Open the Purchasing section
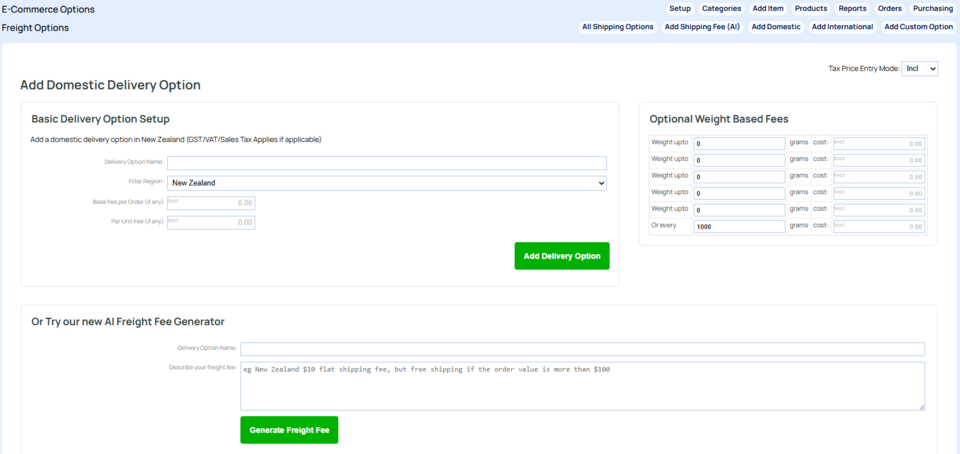Viewport: 960px width, 454px height. click(x=932, y=9)
